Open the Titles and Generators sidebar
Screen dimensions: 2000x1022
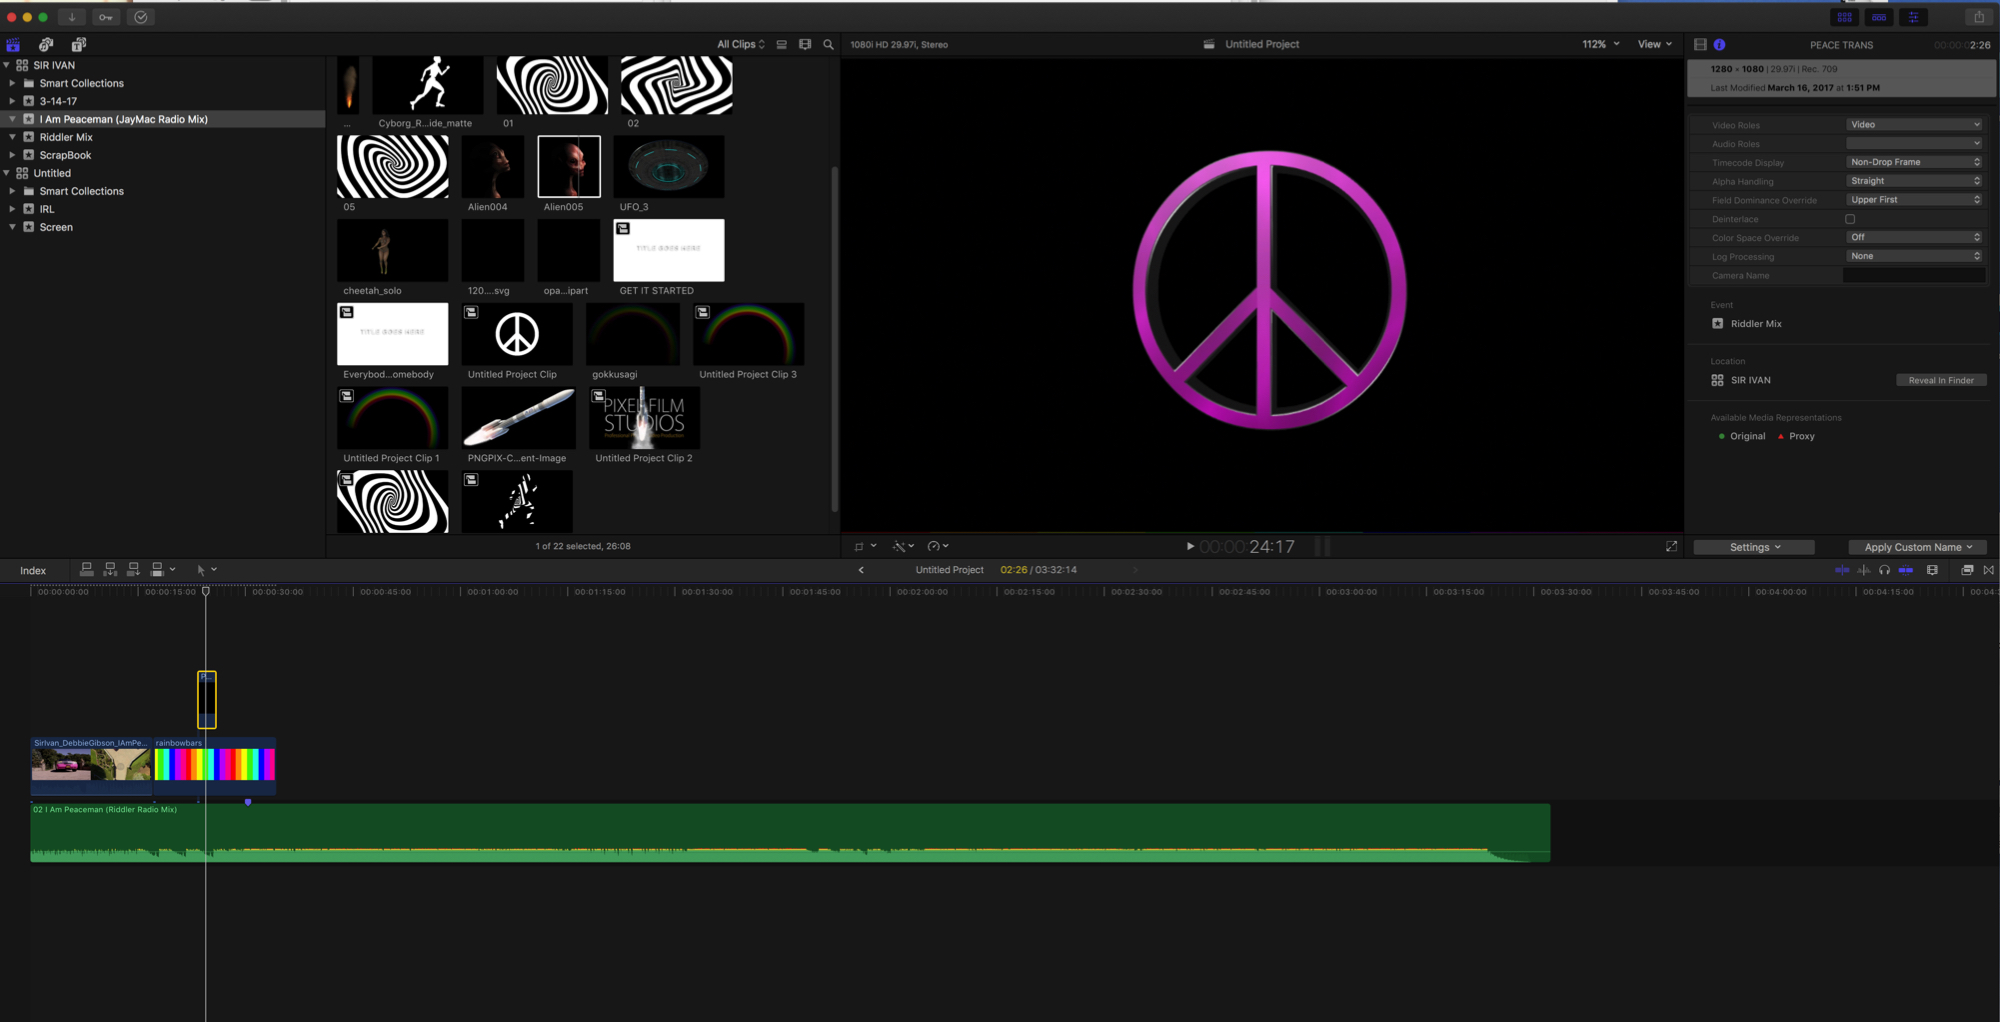click(79, 45)
